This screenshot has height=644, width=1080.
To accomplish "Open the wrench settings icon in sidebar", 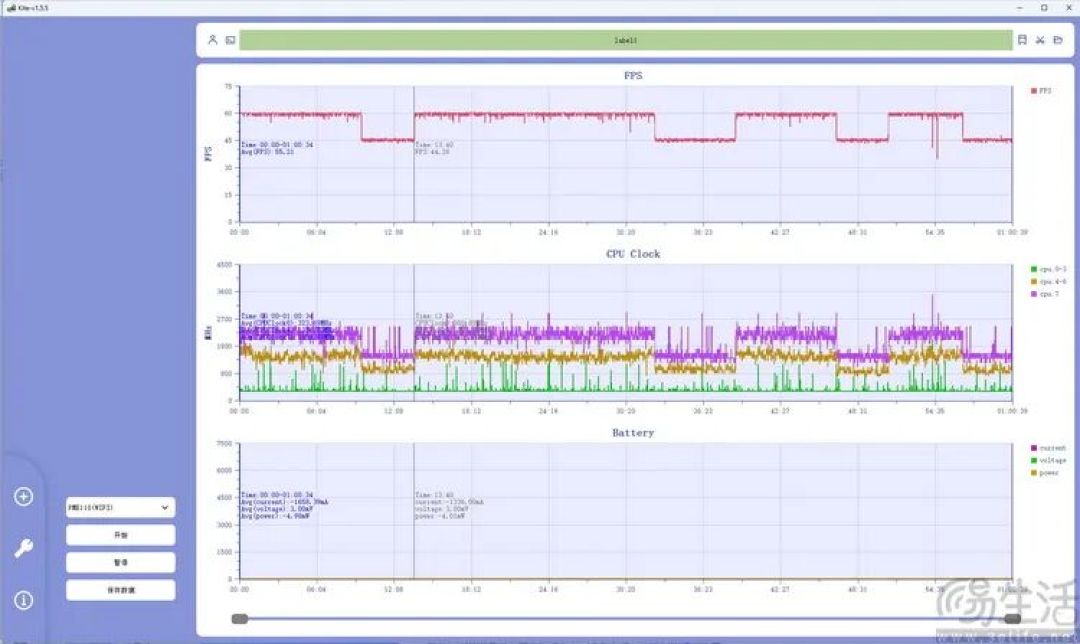I will coord(23,548).
